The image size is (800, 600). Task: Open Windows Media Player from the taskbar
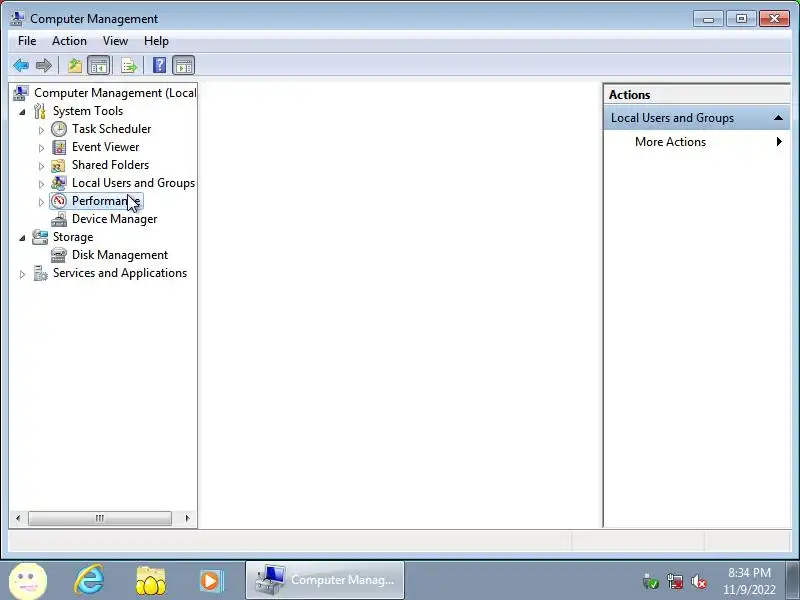coord(211,580)
